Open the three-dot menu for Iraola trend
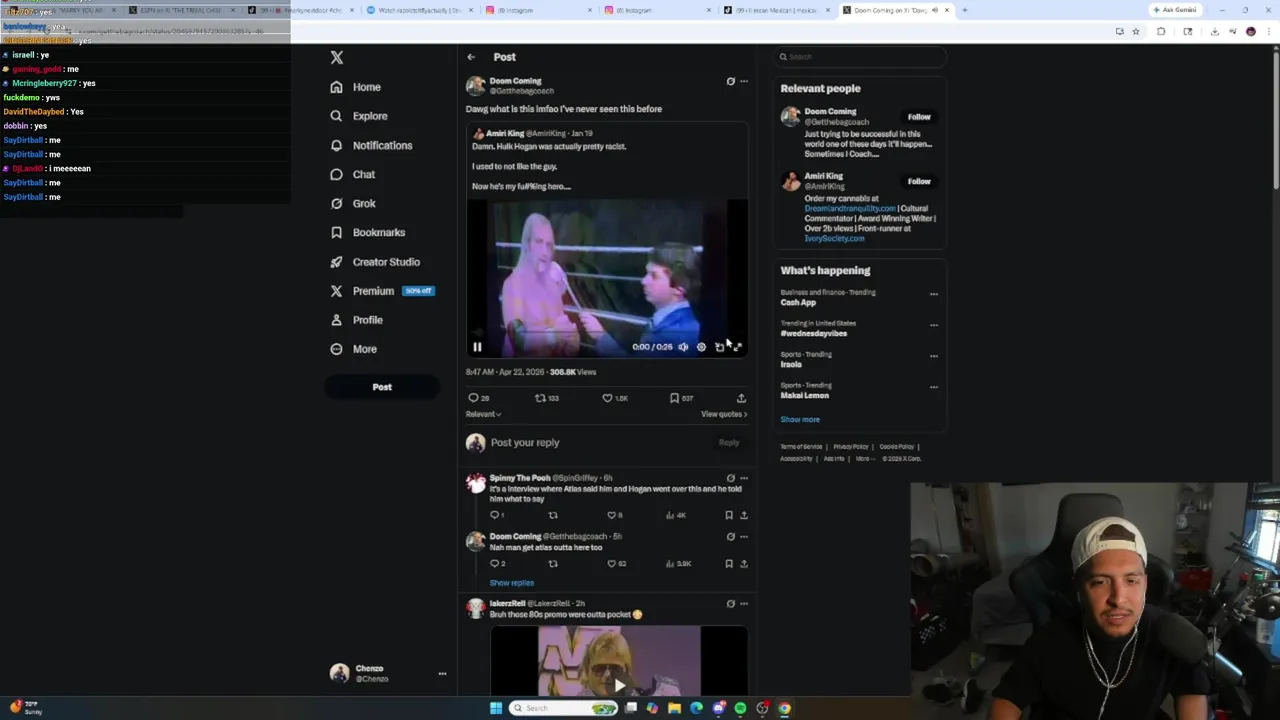The height and width of the screenshot is (720, 1280). click(x=934, y=356)
